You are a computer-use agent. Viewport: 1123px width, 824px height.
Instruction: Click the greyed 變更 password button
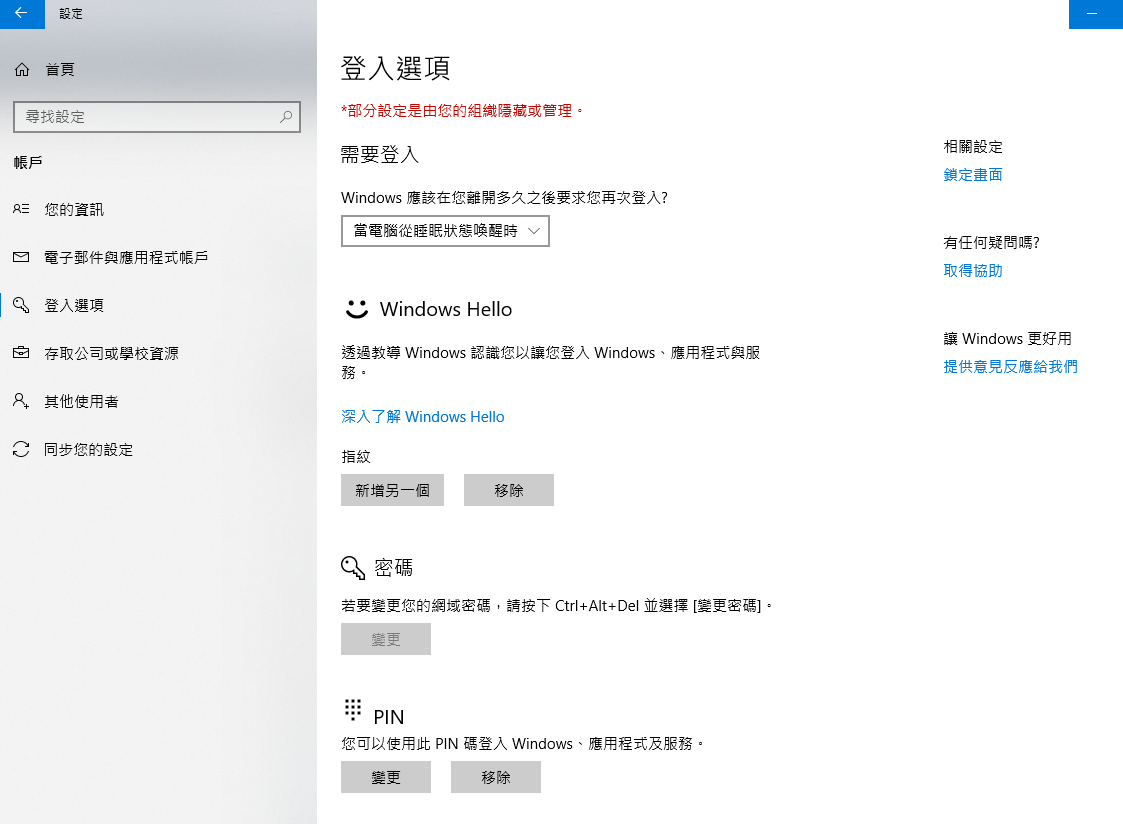coord(386,639)
